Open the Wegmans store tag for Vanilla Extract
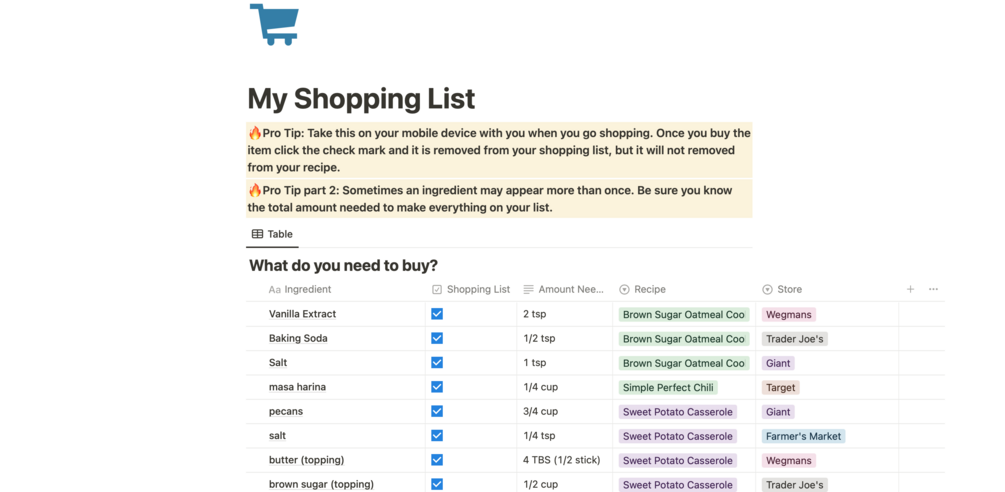Image resolution: width=1005 pixels, height=492 pixels. point(788,314)
